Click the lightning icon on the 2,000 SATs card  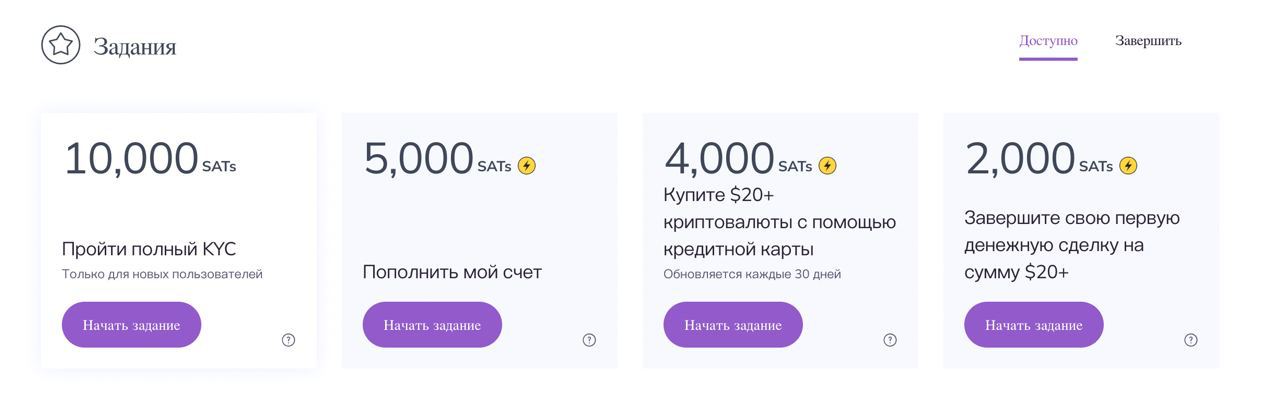1128,166
